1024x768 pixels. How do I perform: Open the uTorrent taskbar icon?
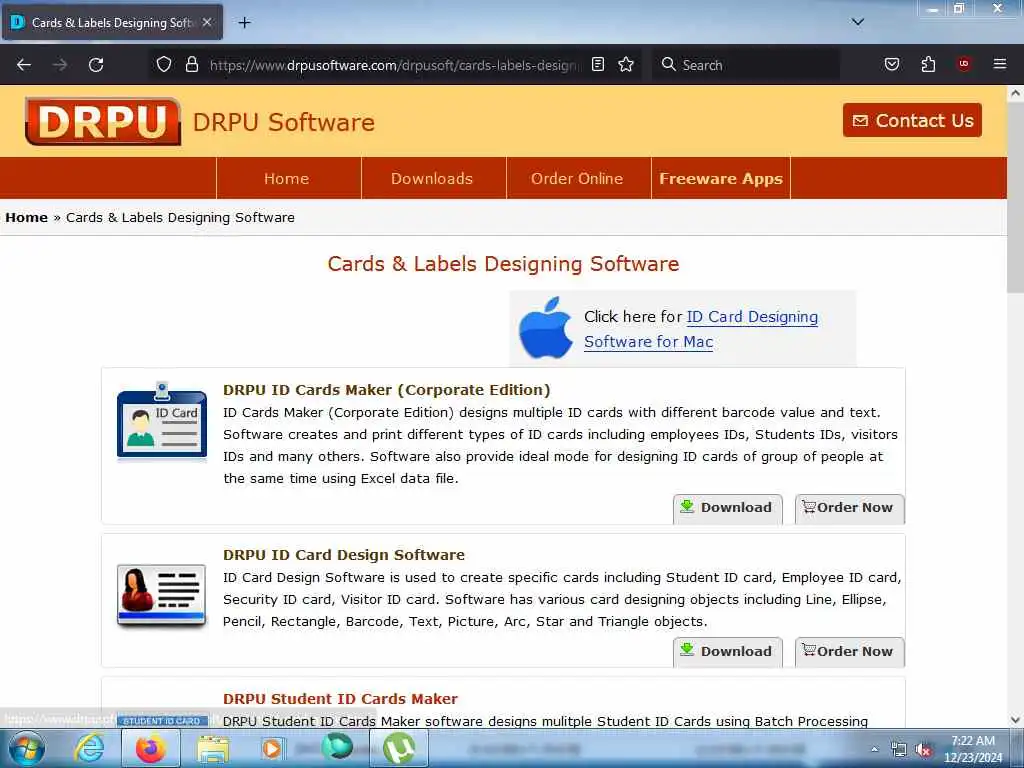tap(399, 748)
